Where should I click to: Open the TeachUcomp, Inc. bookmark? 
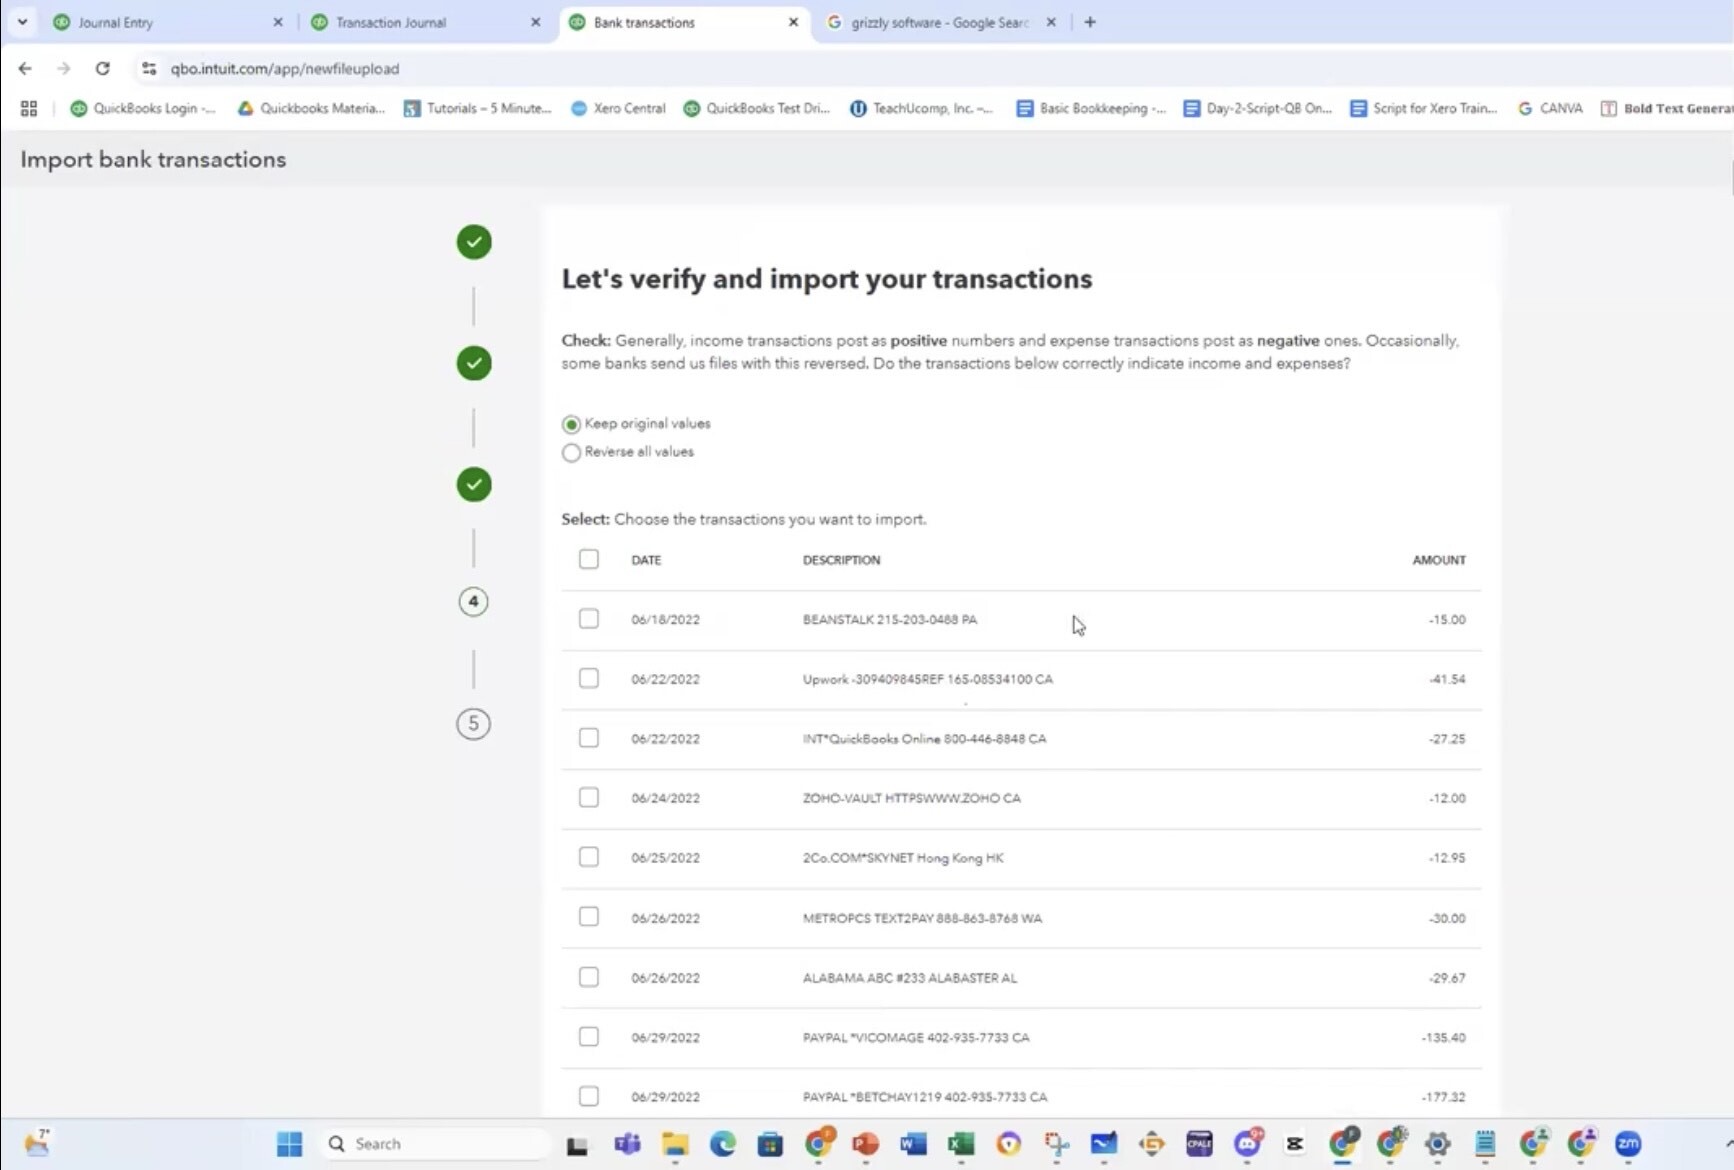921,108
